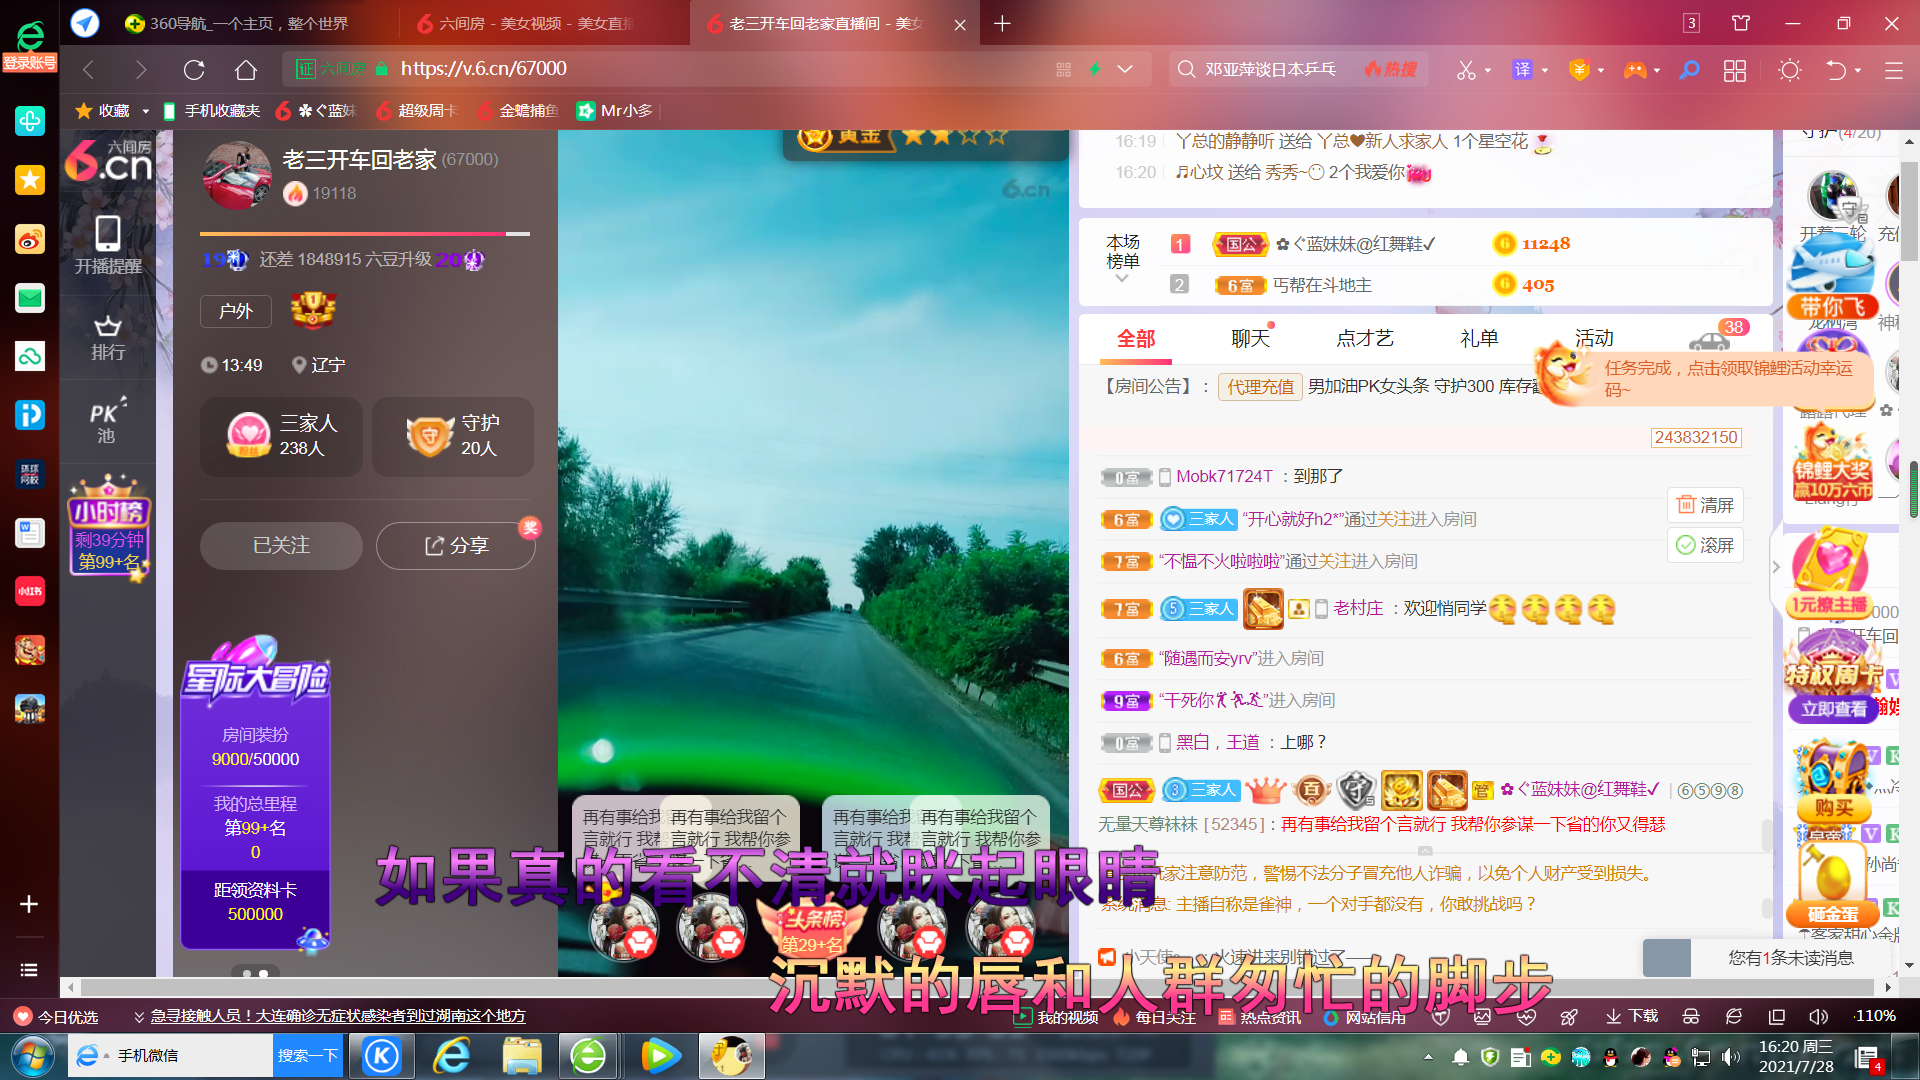Click the 分享 share button
The width and height of the screenshot is (1920, 1080).
[456, 546]
